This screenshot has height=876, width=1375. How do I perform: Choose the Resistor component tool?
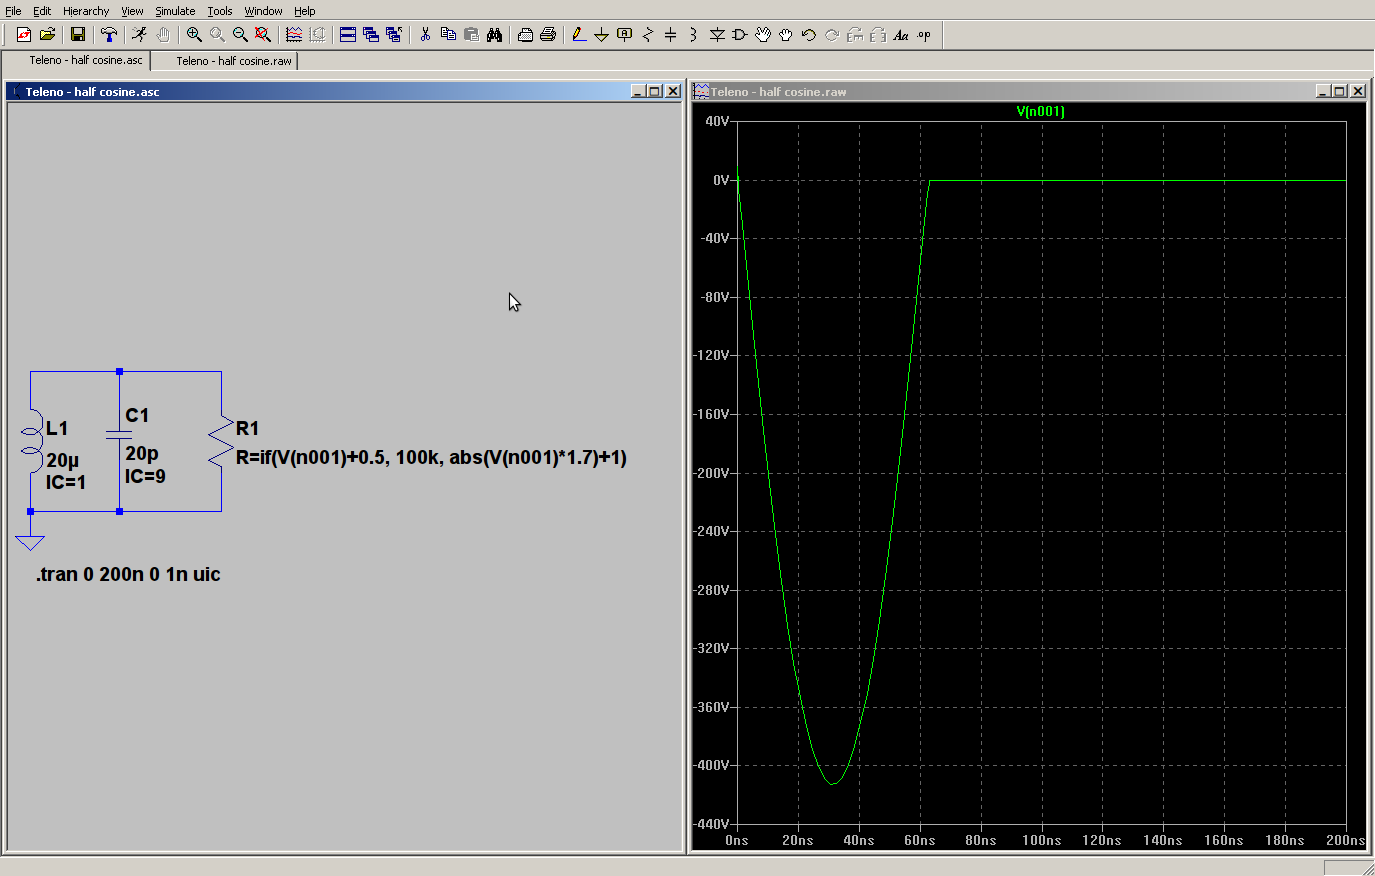point(648,35)
